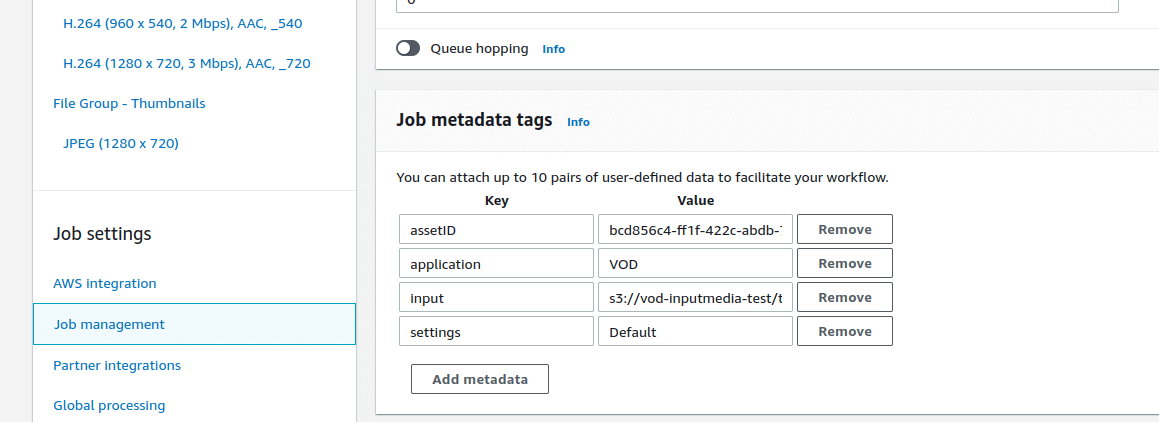The image size is (1159, 422).
Task: Select the JPEG (1280 x 720) output
Action: (120, 143)
